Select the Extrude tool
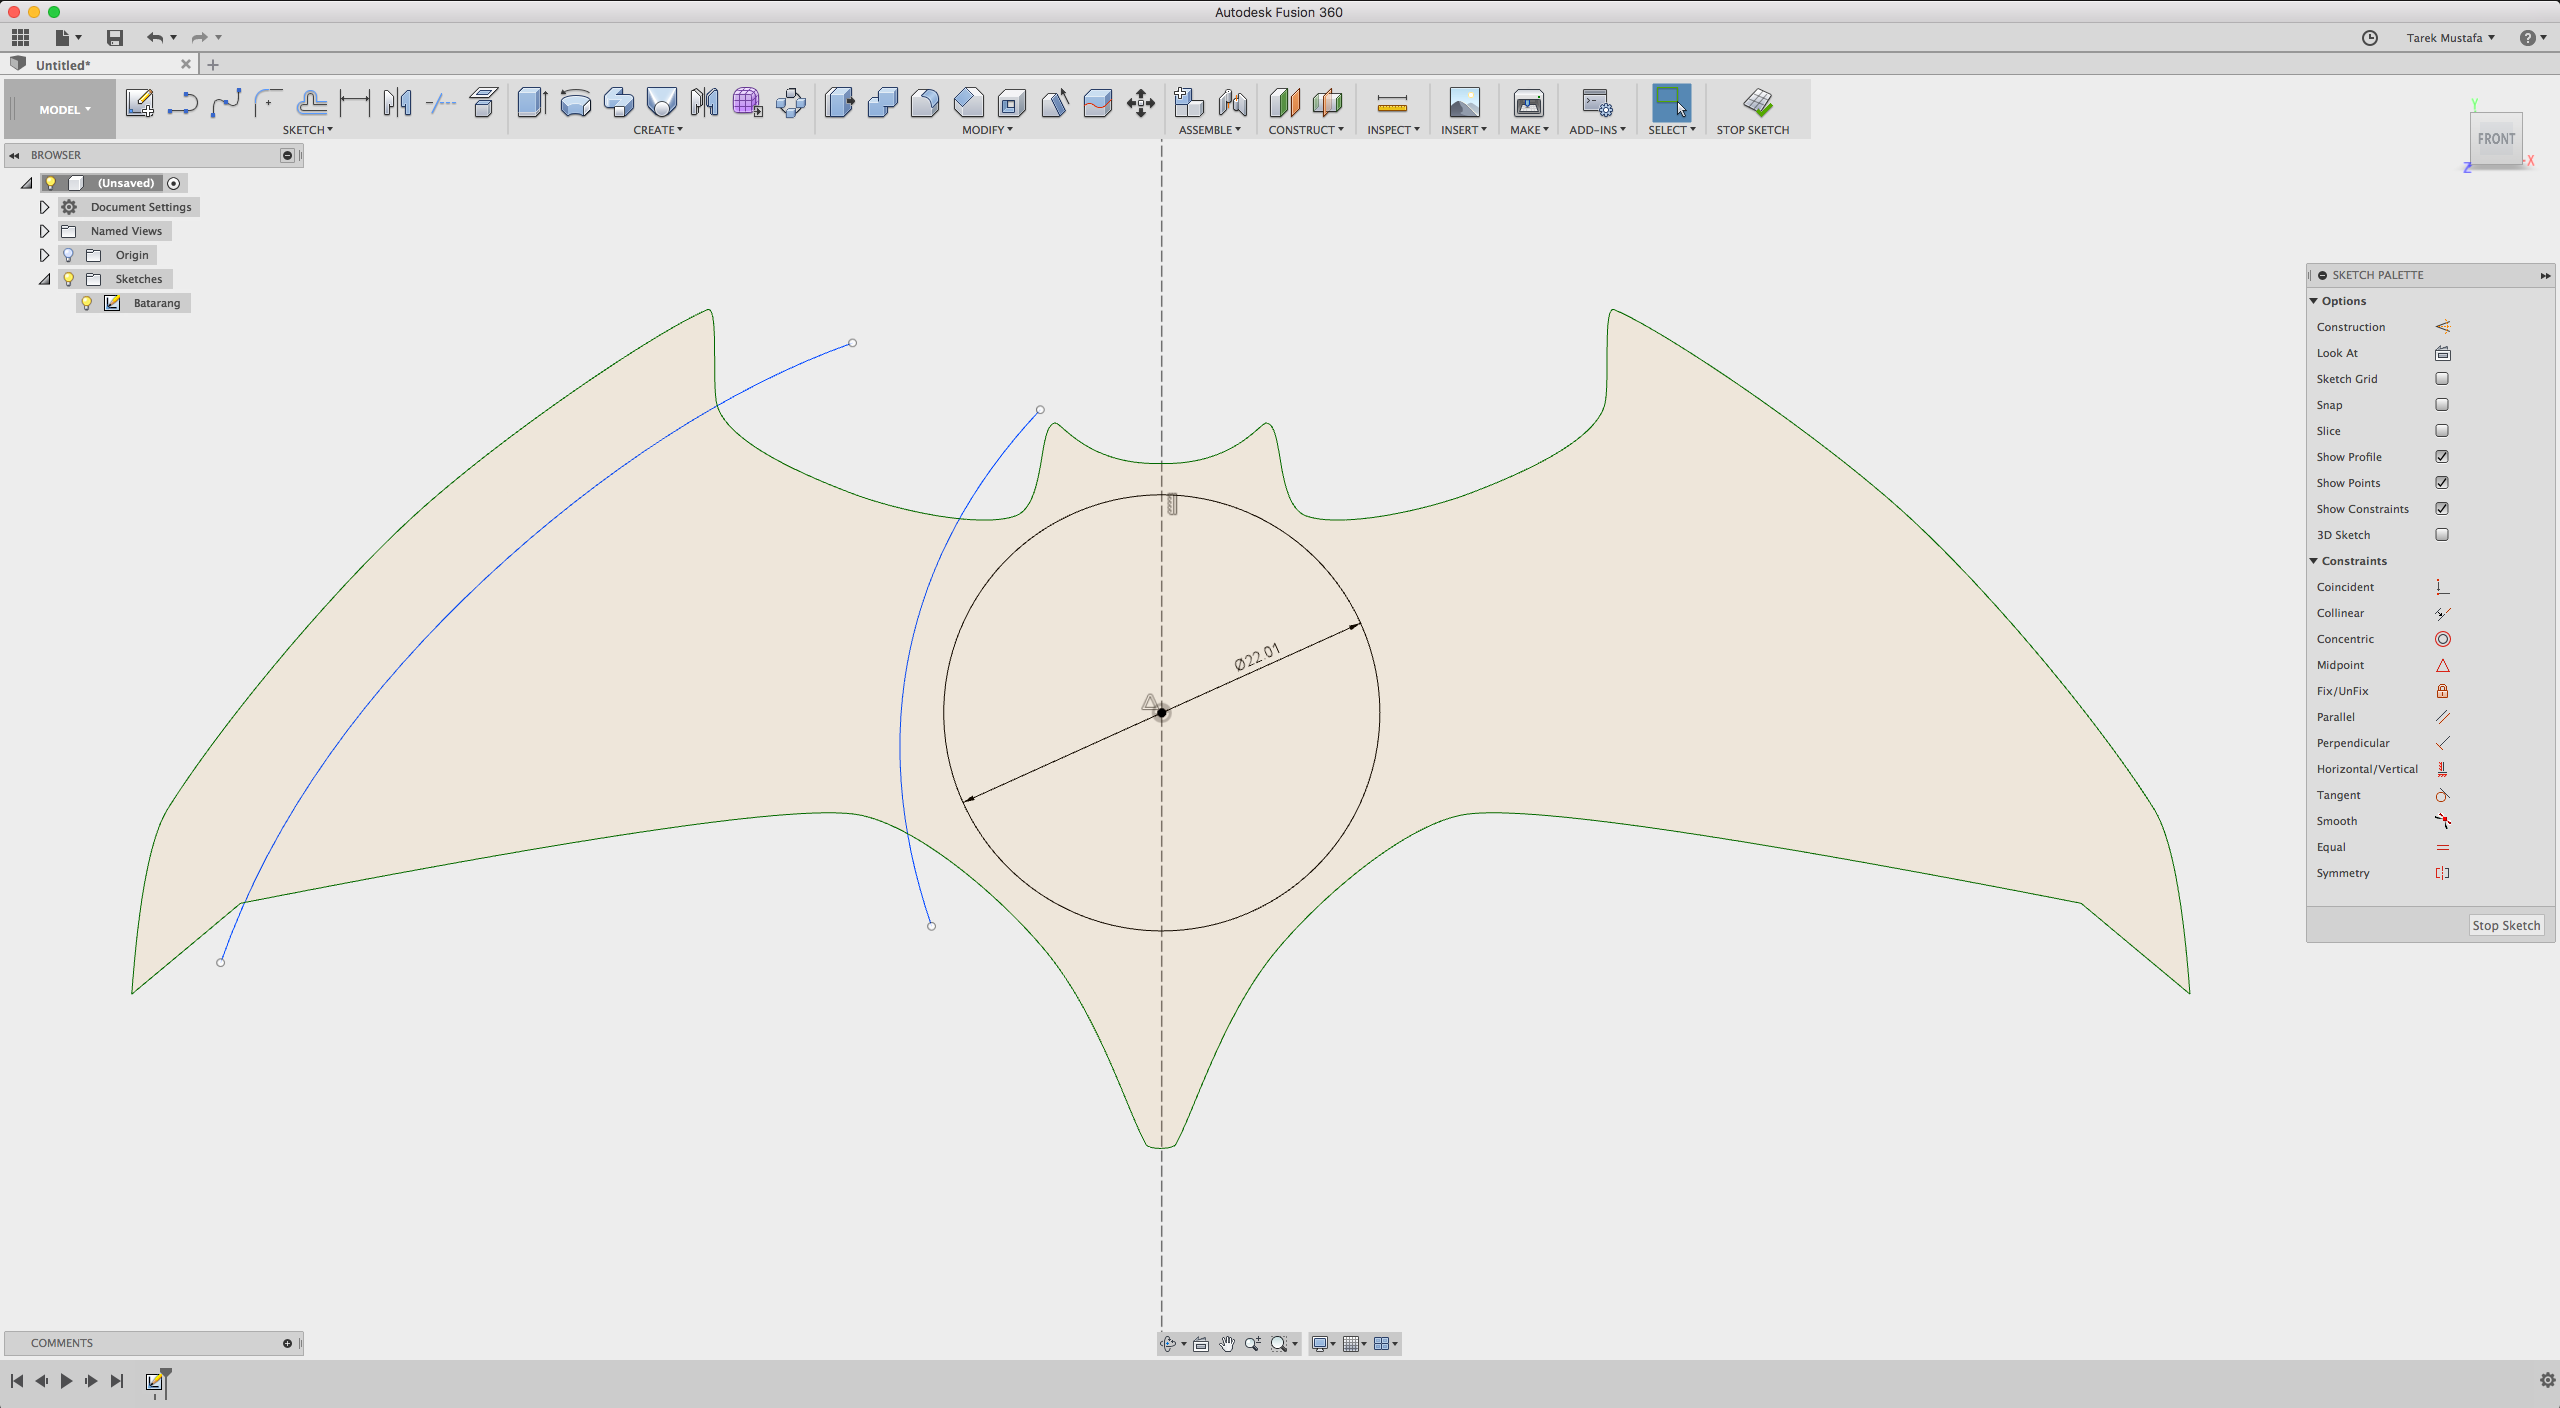 point(532,103)
